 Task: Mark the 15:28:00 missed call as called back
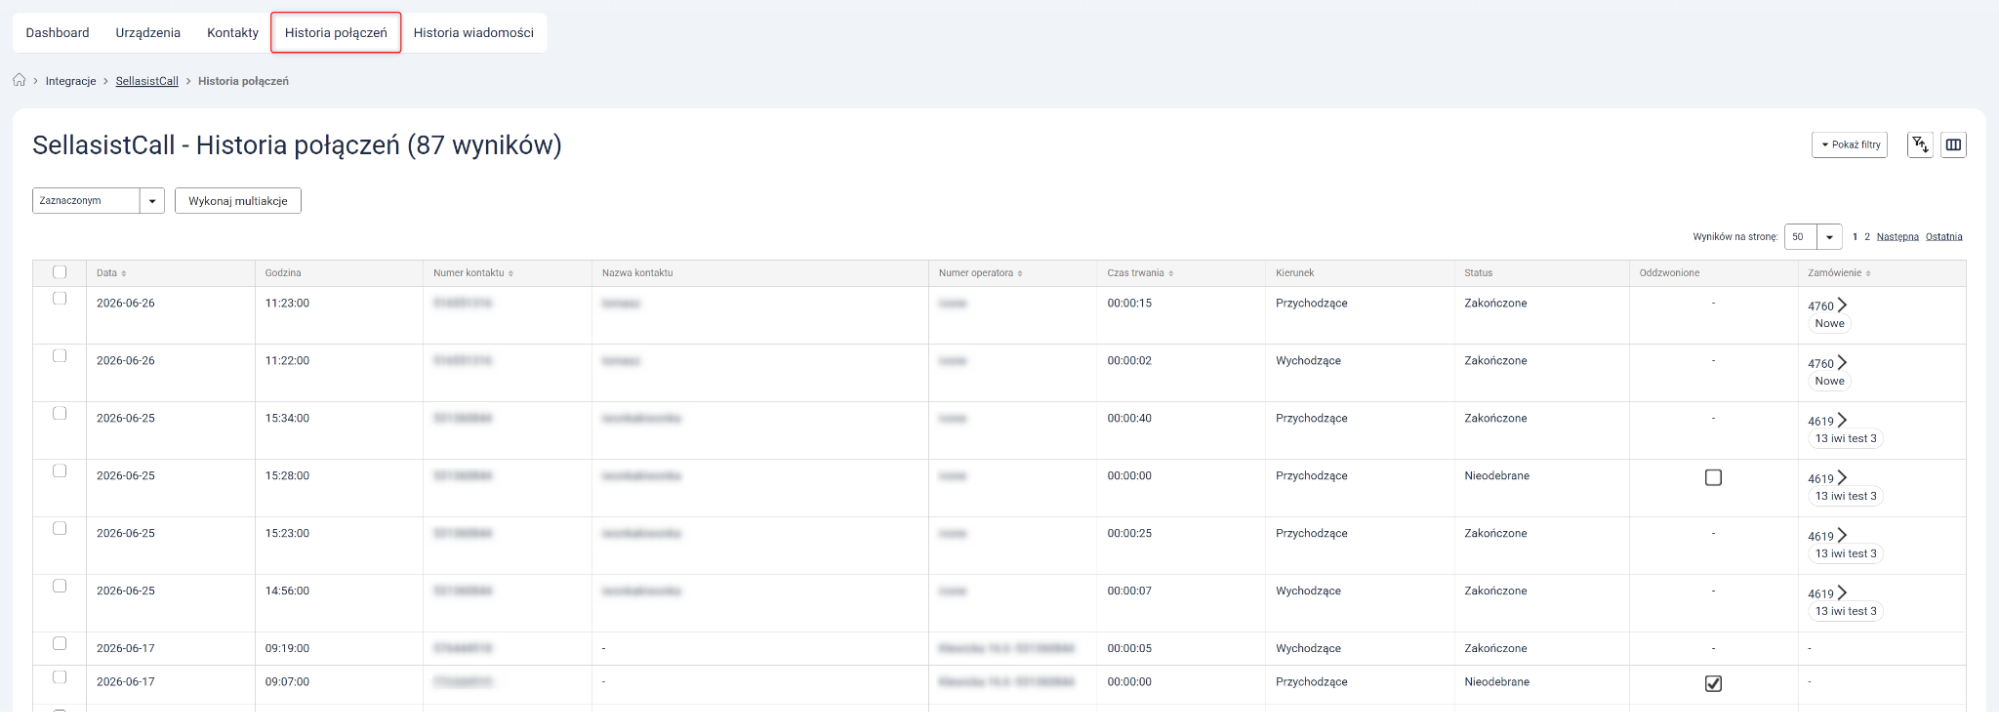1713,478
